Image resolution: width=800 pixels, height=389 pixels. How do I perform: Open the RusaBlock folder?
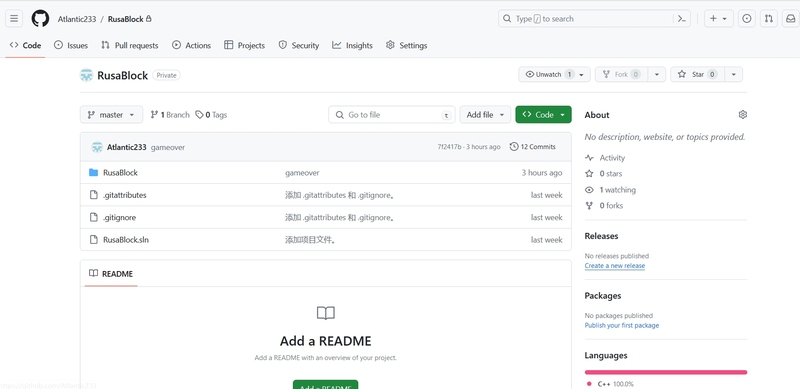click(120, 173)
